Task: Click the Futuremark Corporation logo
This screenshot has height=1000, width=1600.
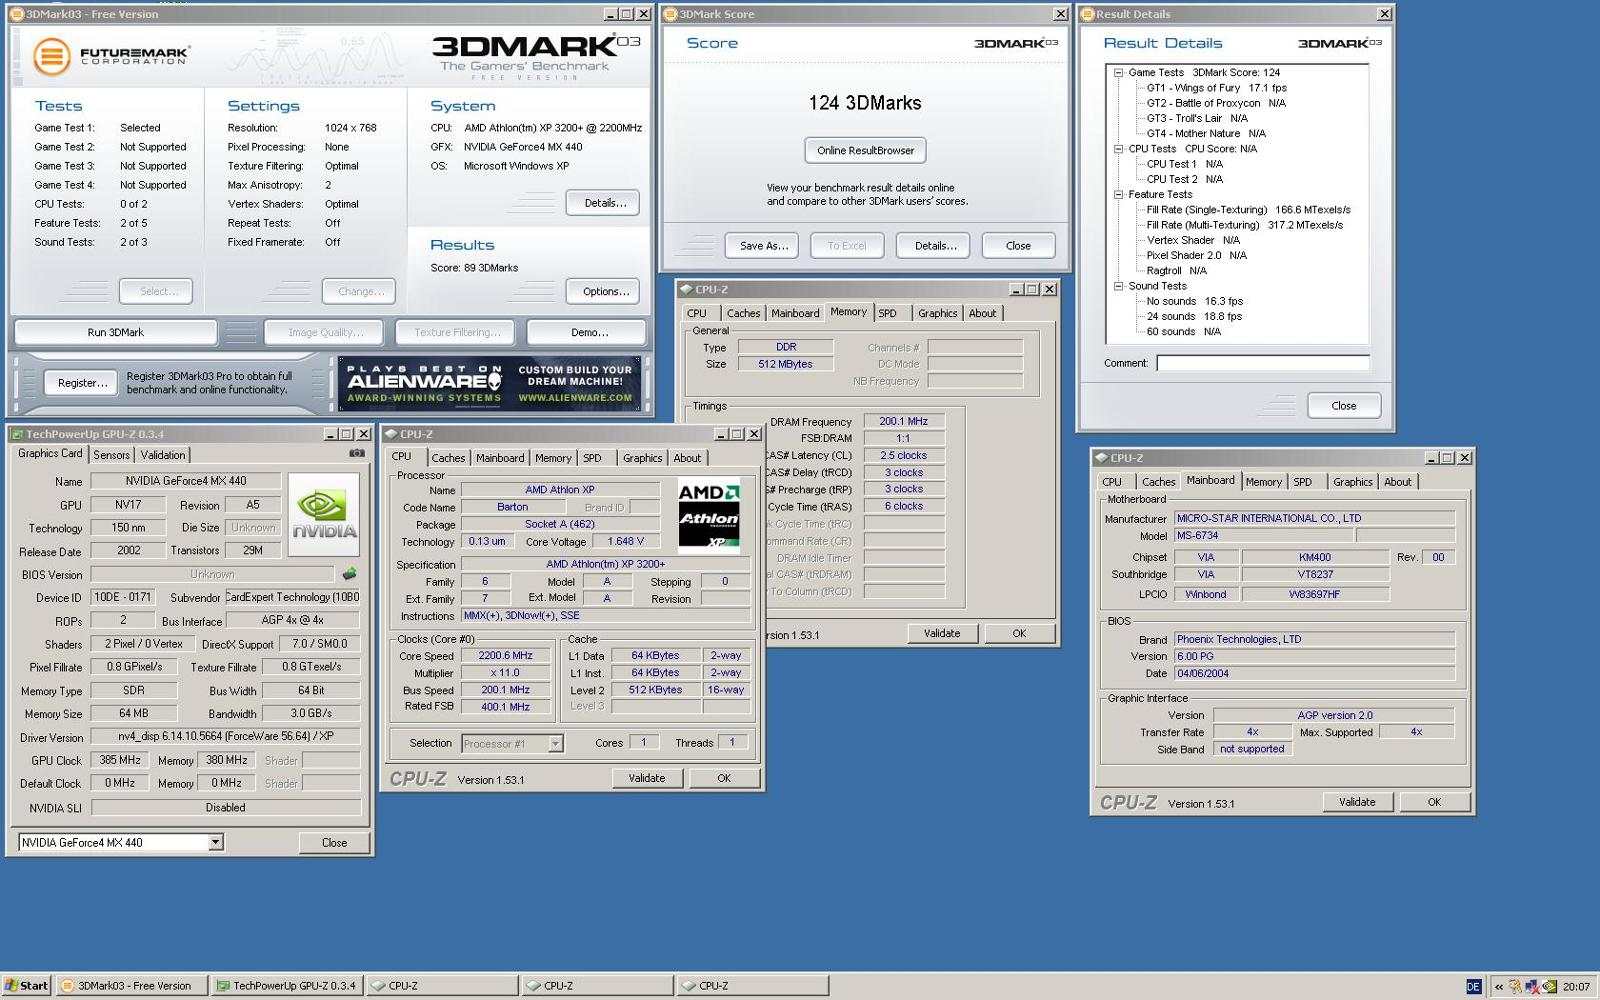Action: click(110, 56)
